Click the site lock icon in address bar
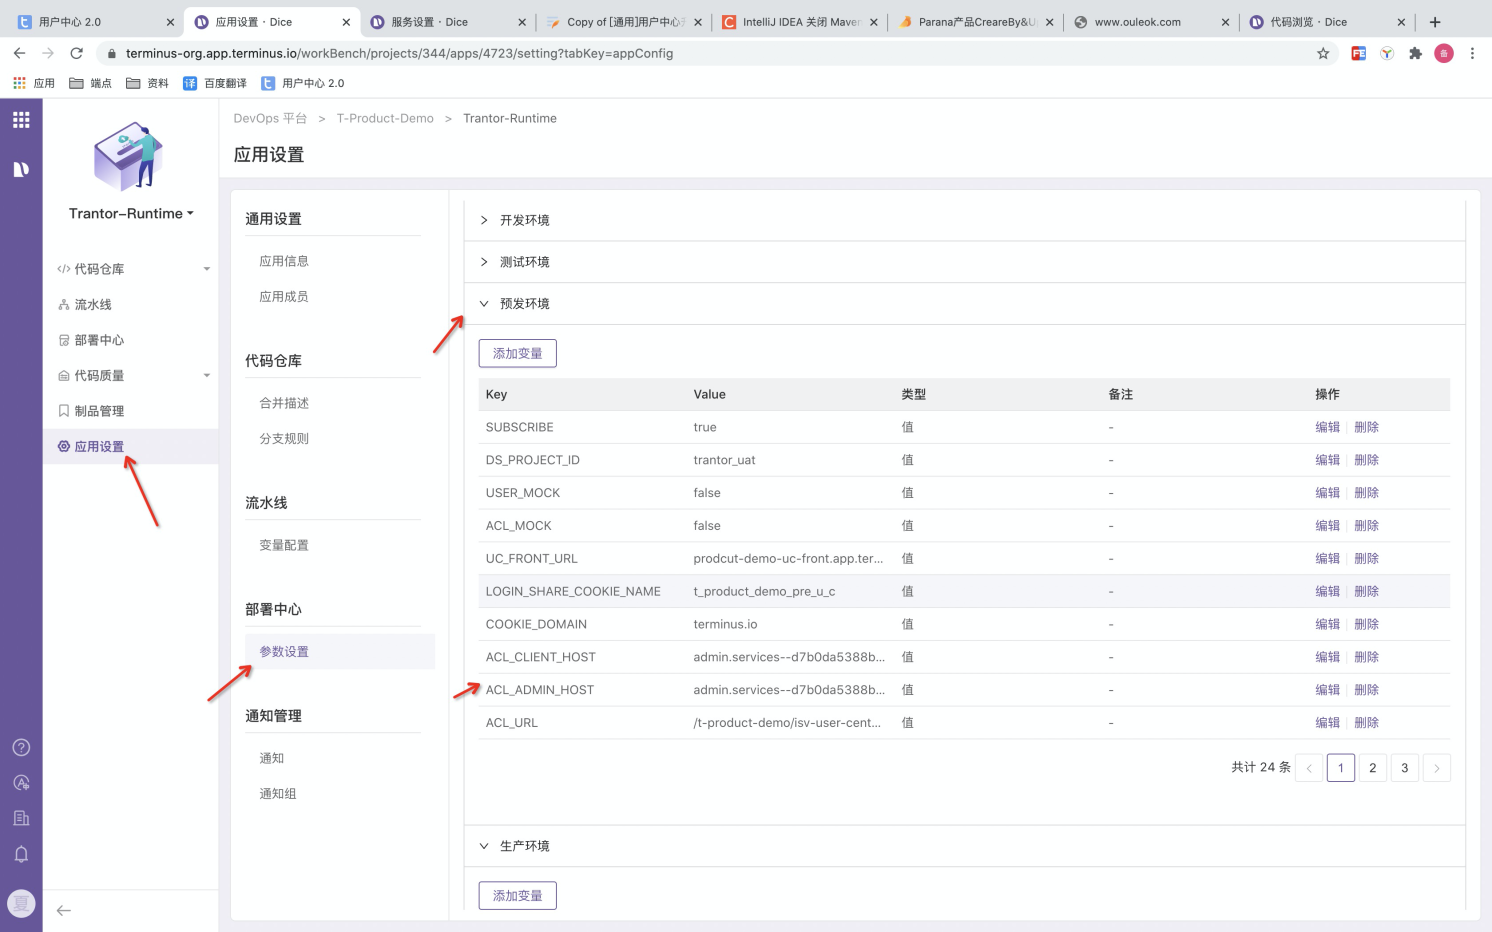This screenshot has height=932, width=1492. tap(111, 53)
